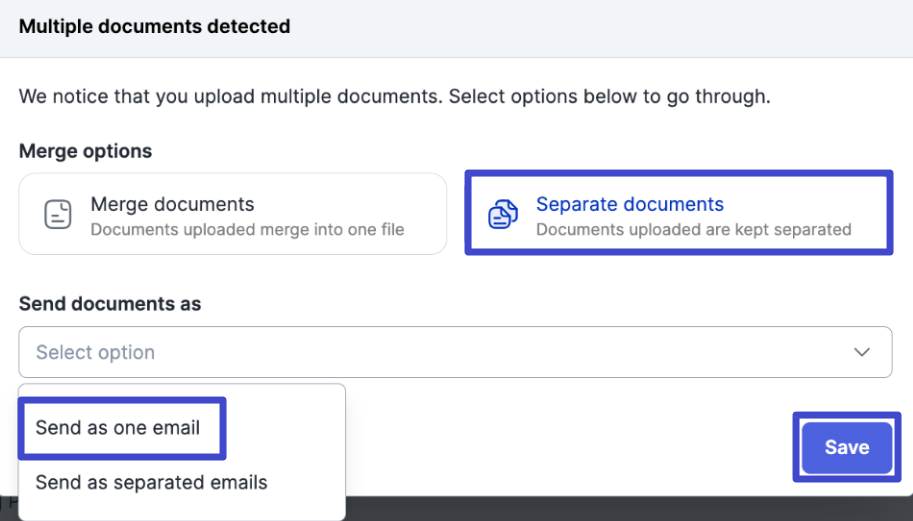The height and width of the screenshot is (521, 913).
Task: Click the upload notice instruction sentence
Action: click(x=394, y=97)
